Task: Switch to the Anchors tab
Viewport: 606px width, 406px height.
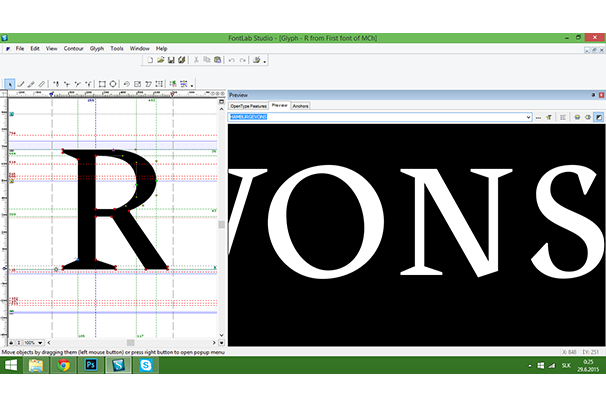Action: click(301, 105)
